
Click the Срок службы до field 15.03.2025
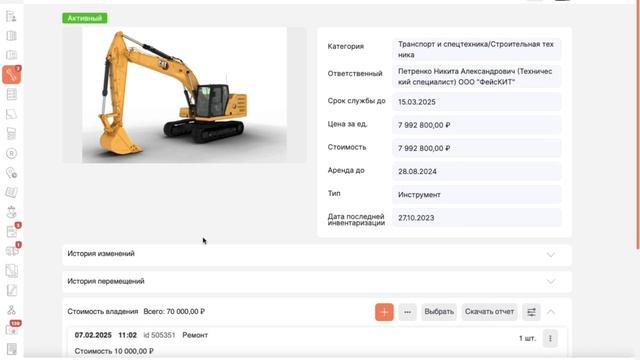pyautogui.click(x=476, y=102)
